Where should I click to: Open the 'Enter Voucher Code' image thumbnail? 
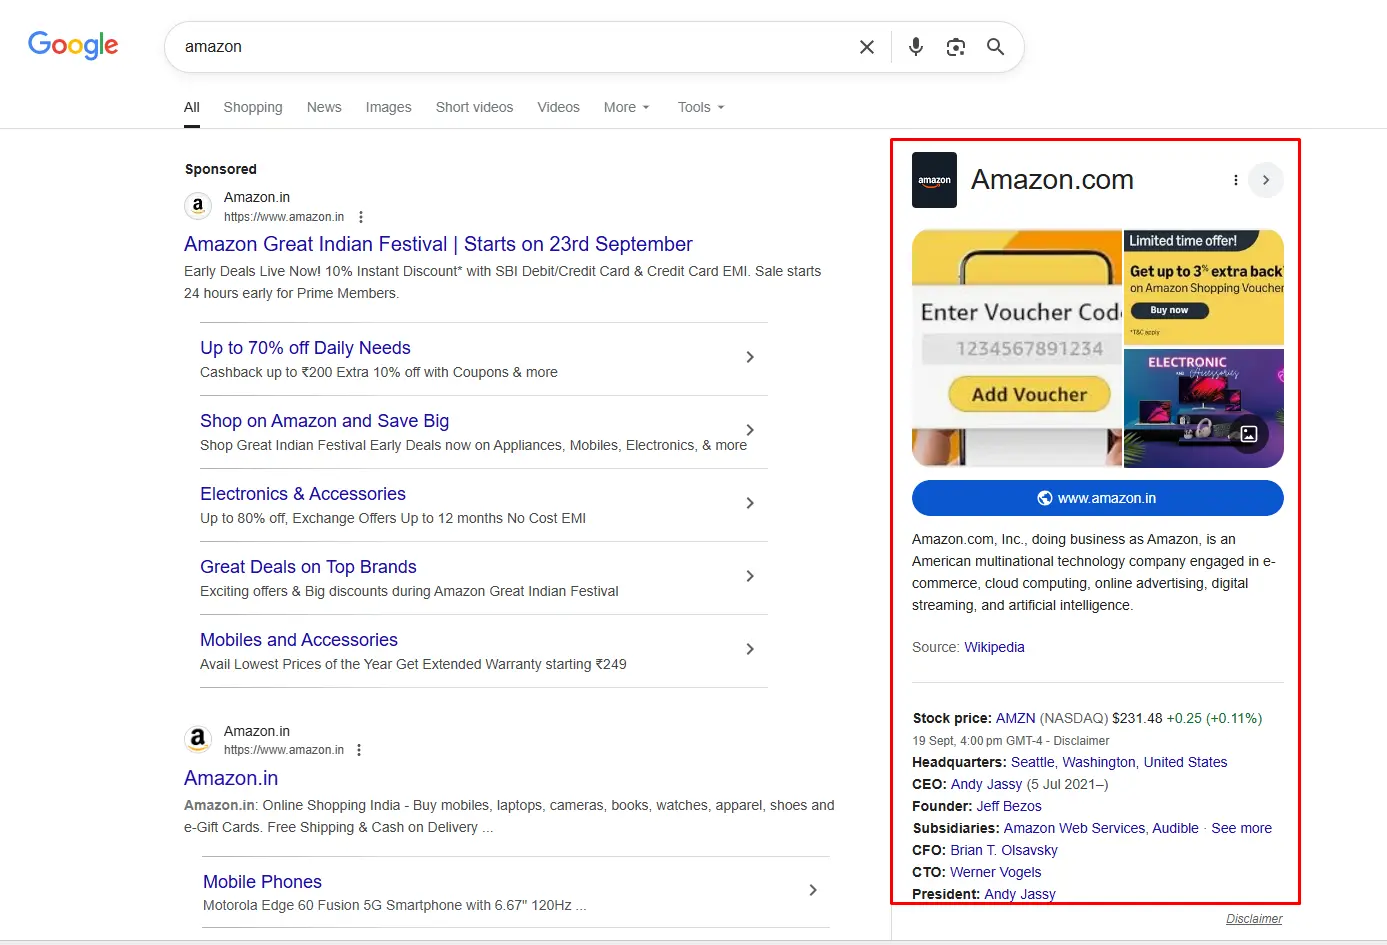click(1017, 348)
